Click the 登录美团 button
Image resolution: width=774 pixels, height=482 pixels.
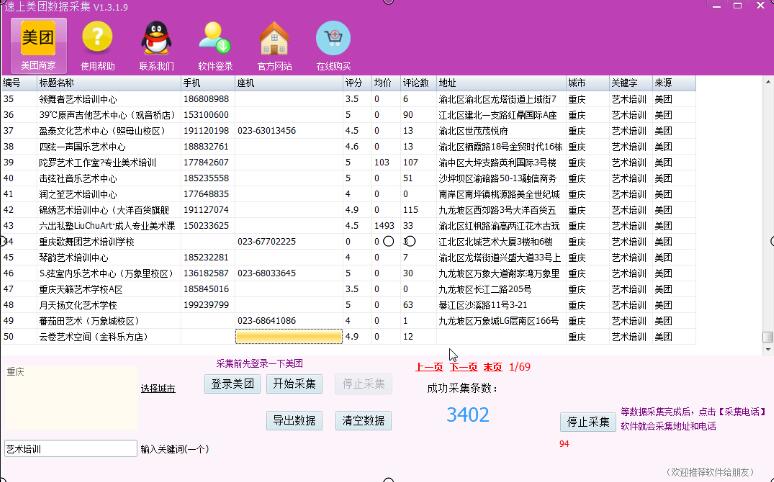pos(232,384)
